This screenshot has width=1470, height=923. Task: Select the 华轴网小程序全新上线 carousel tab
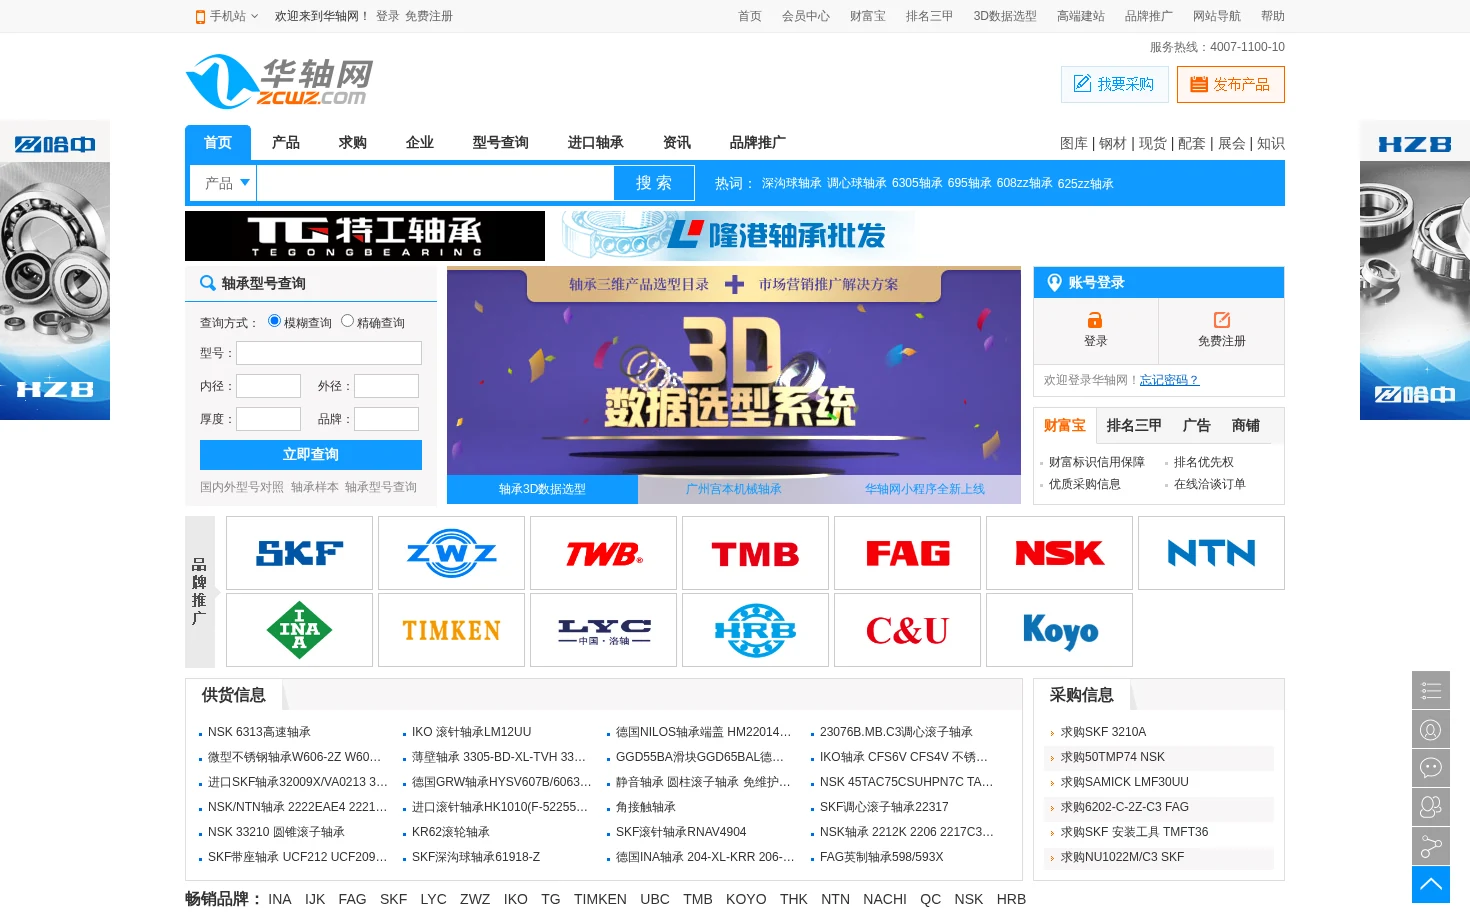(925, 489)
